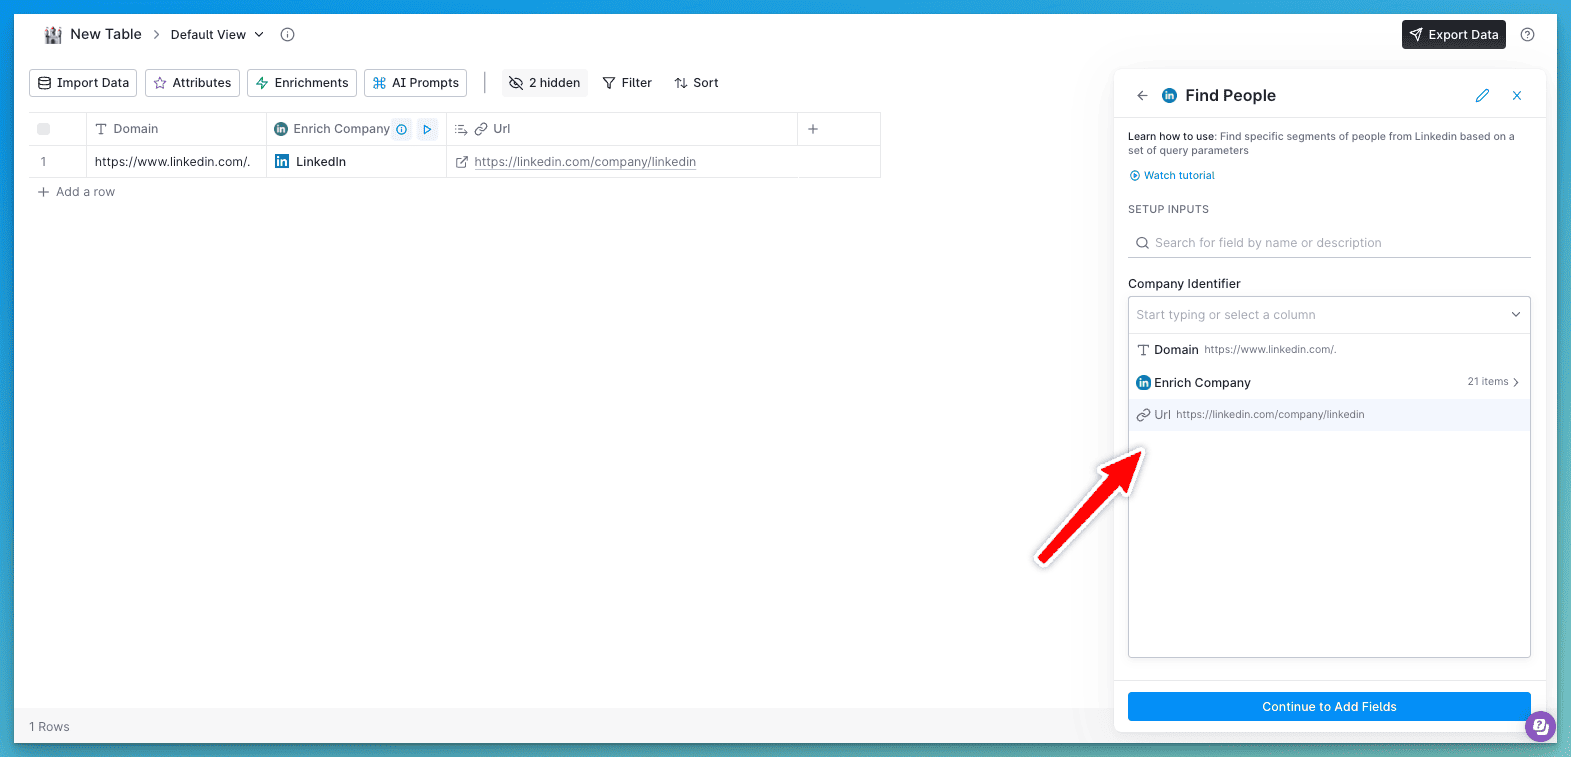Image resolution: width=1571 pixels, height=757 pixels.
Task: Expand Enrich Company 21 items submenu
Action: (1493, 382)
